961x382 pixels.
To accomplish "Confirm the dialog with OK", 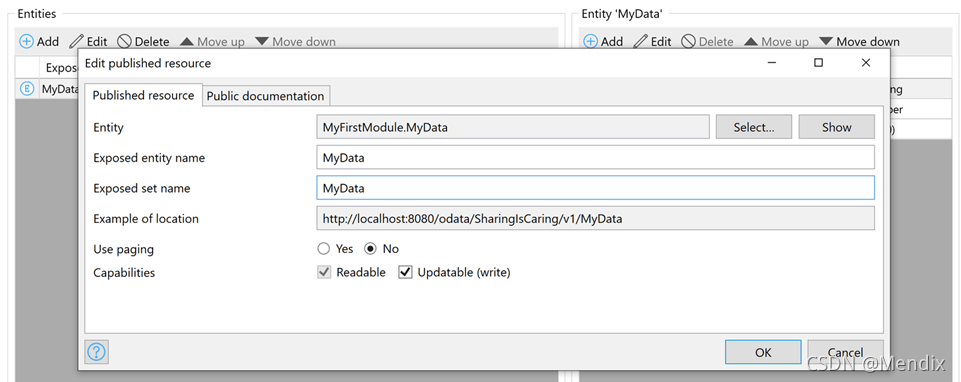I will point(763,352).
